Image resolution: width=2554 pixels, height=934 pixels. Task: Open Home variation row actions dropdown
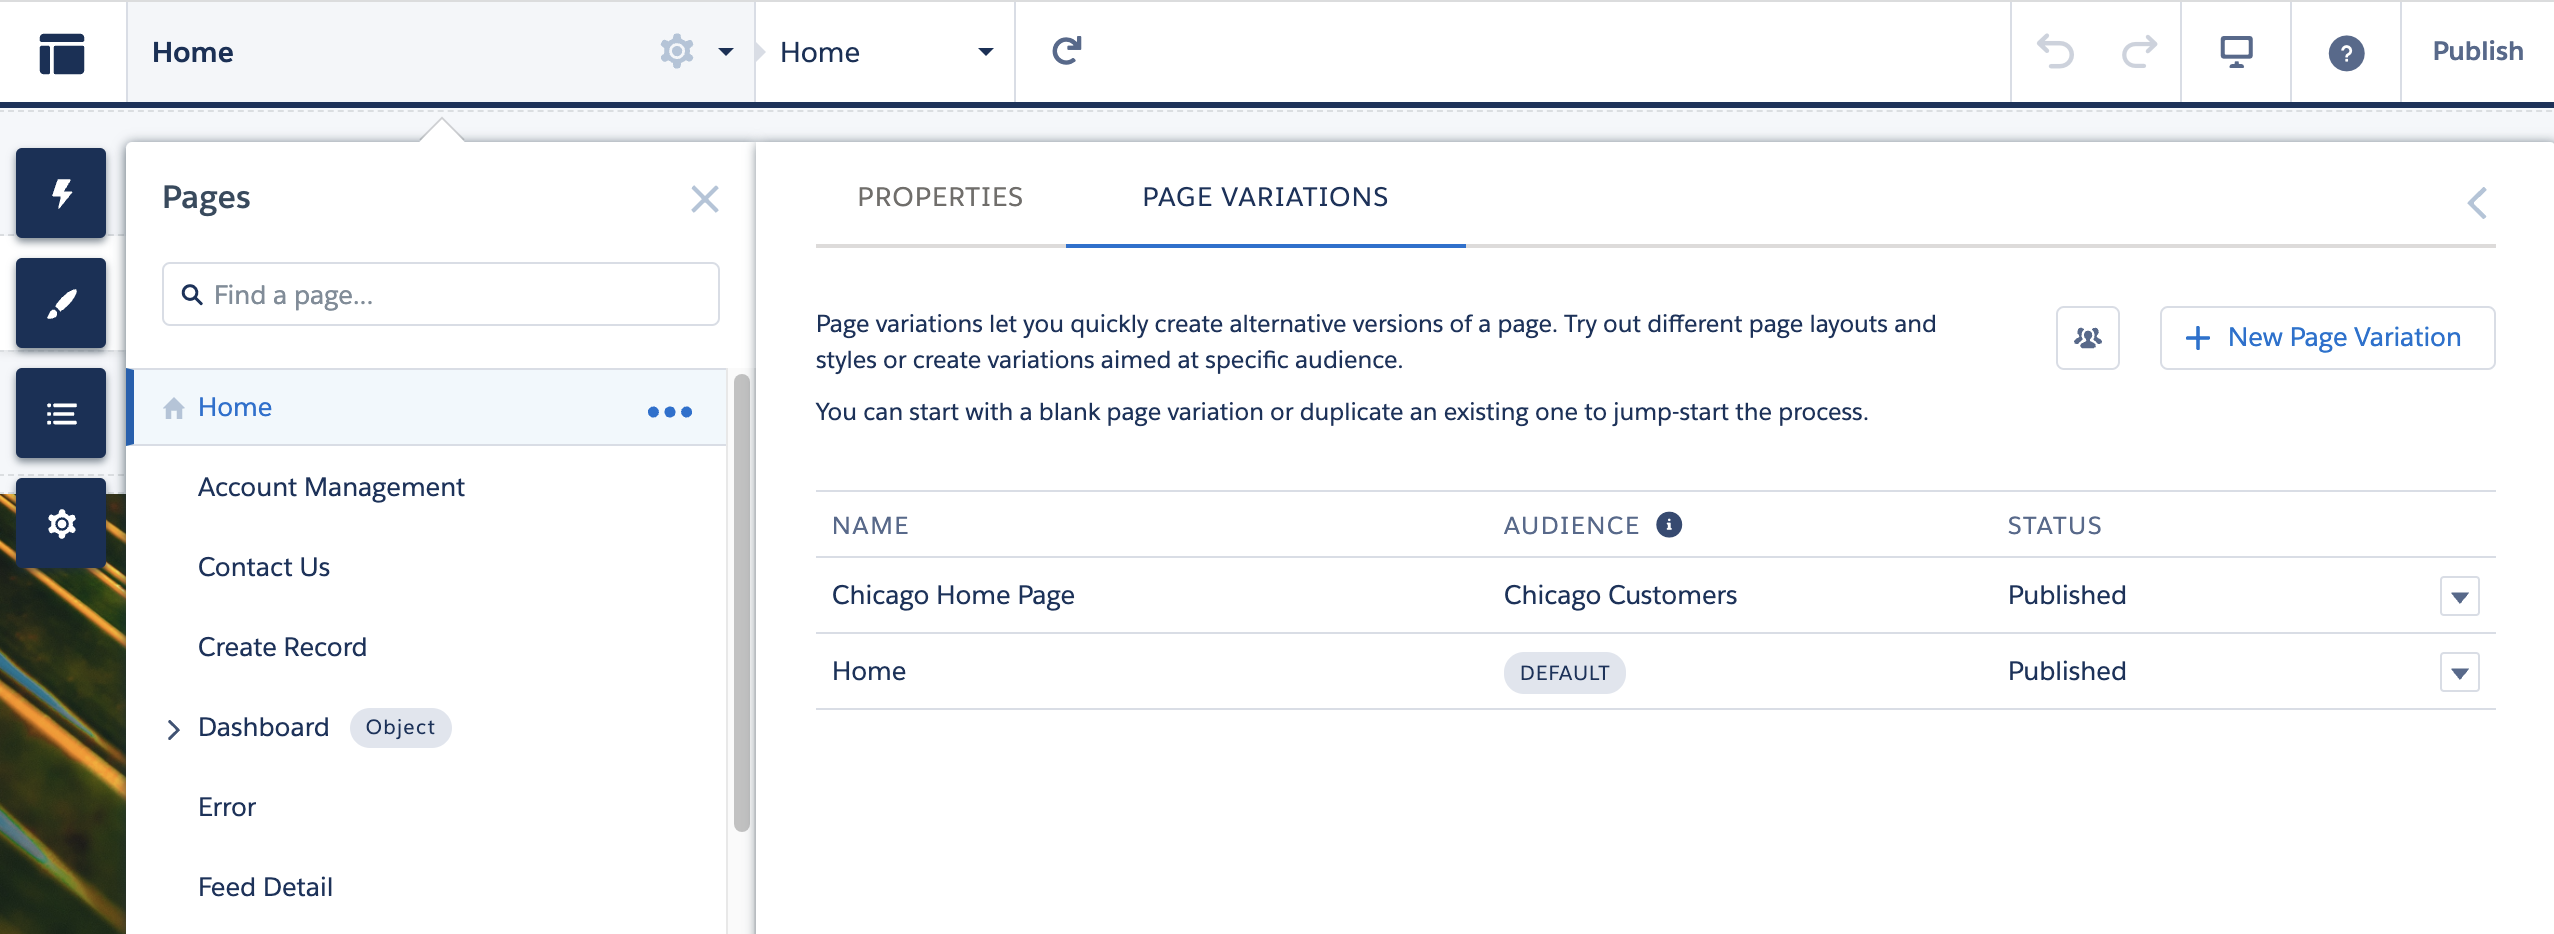pyautogui.click(x=2459, y=672)
